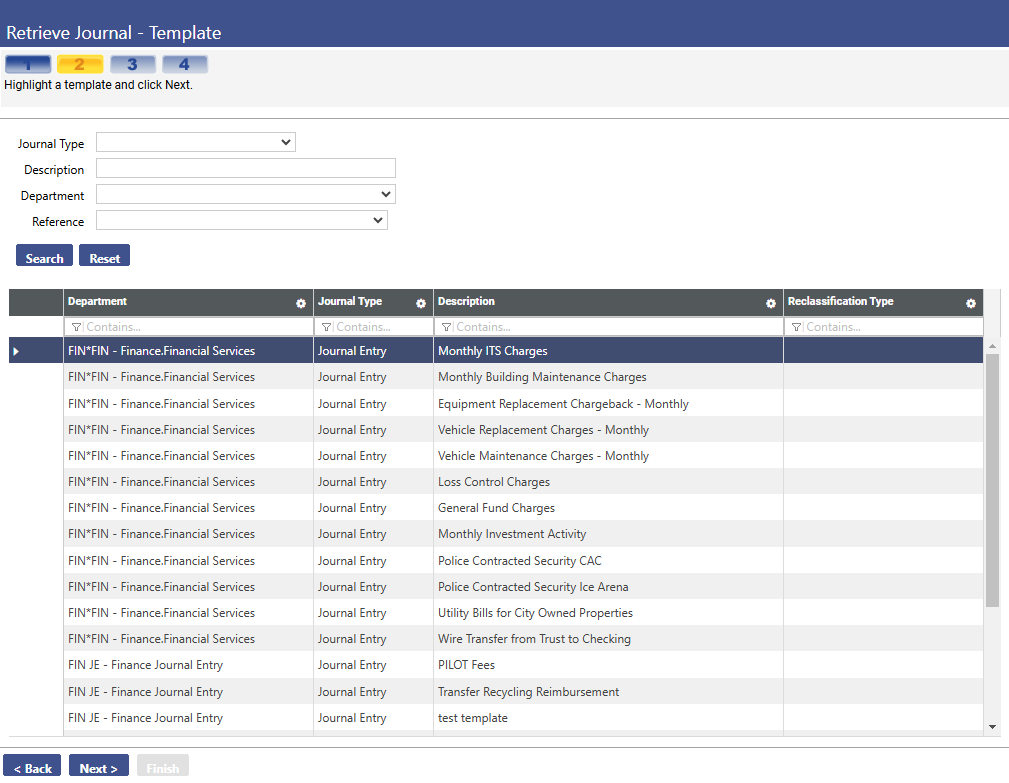Open Journal Type column settings gear
The height and width of the screenshot is (783, 1009).
421,304
